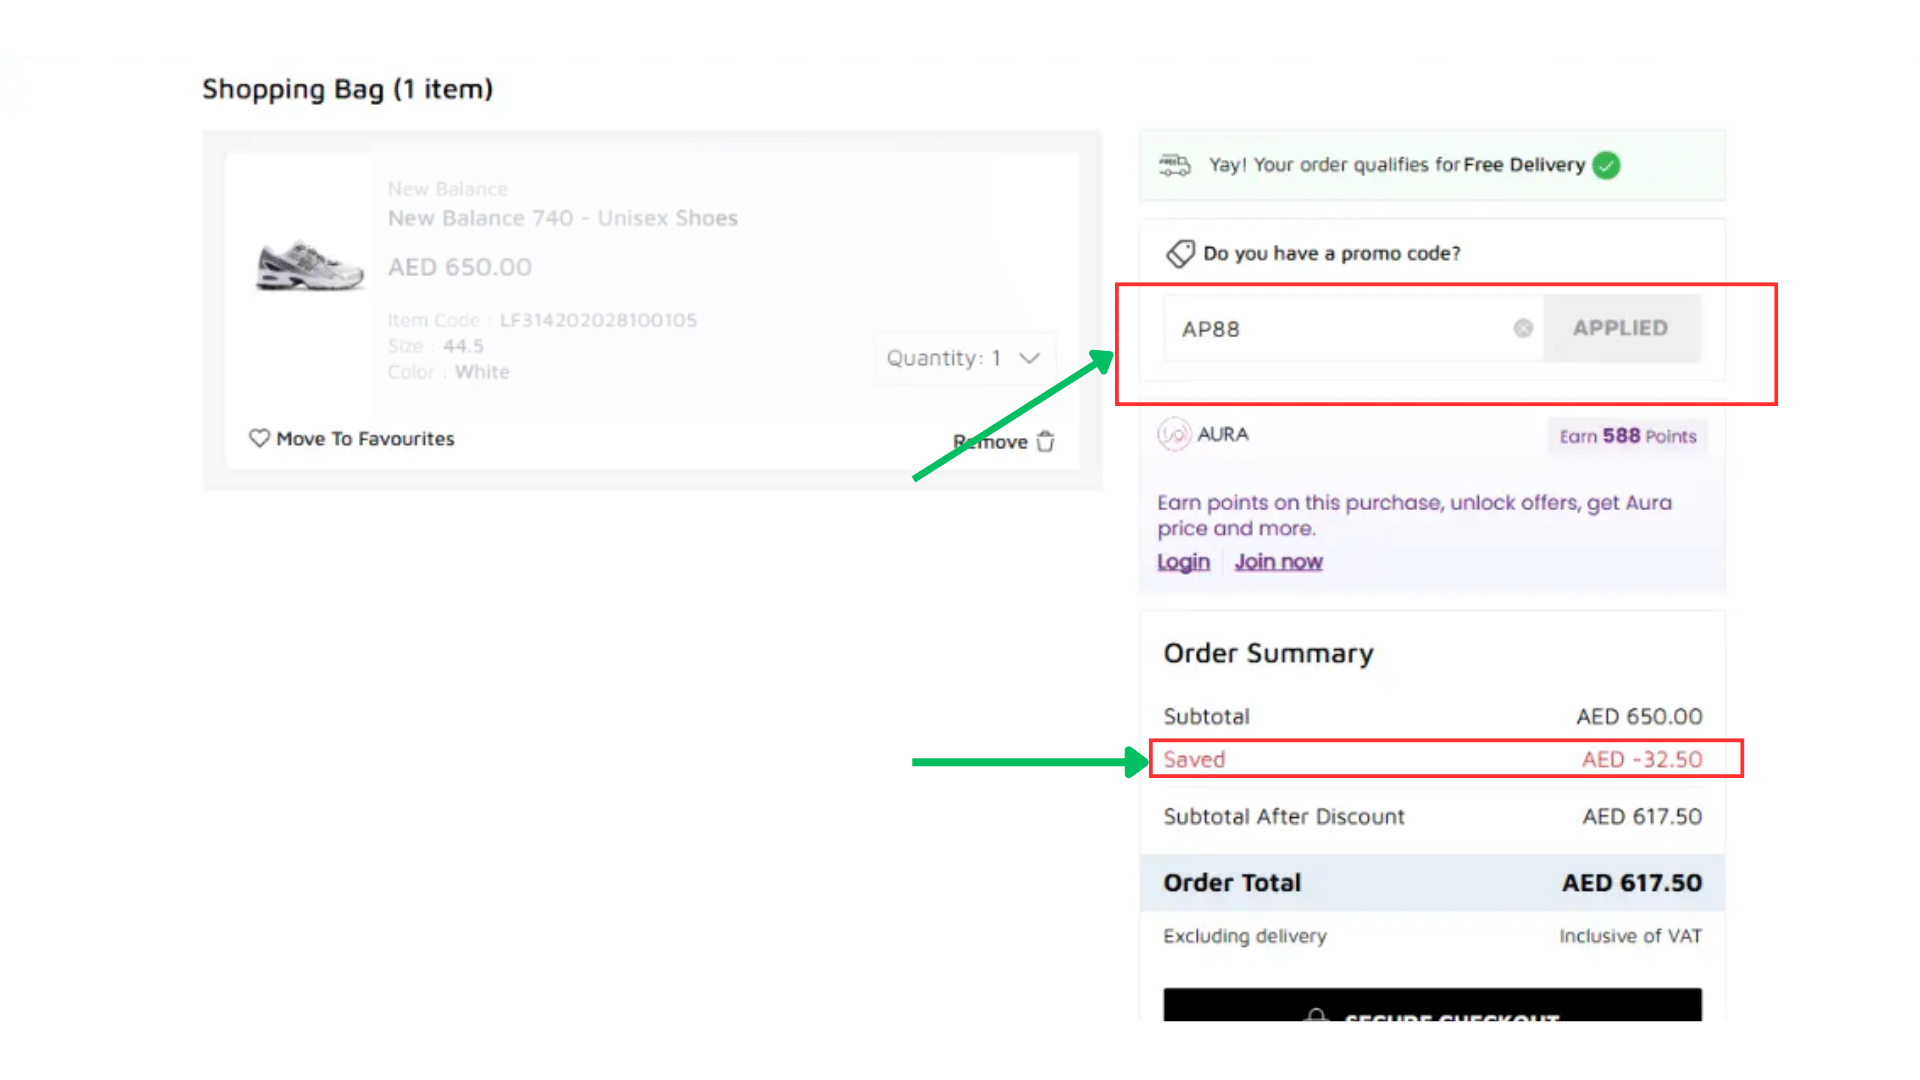
Task: Expand the Quantity dropdown
Action: click(963, 358)
